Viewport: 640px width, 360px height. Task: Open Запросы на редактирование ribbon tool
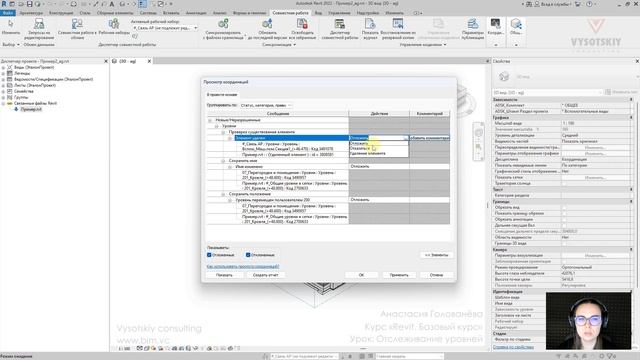tap(39, 29)
